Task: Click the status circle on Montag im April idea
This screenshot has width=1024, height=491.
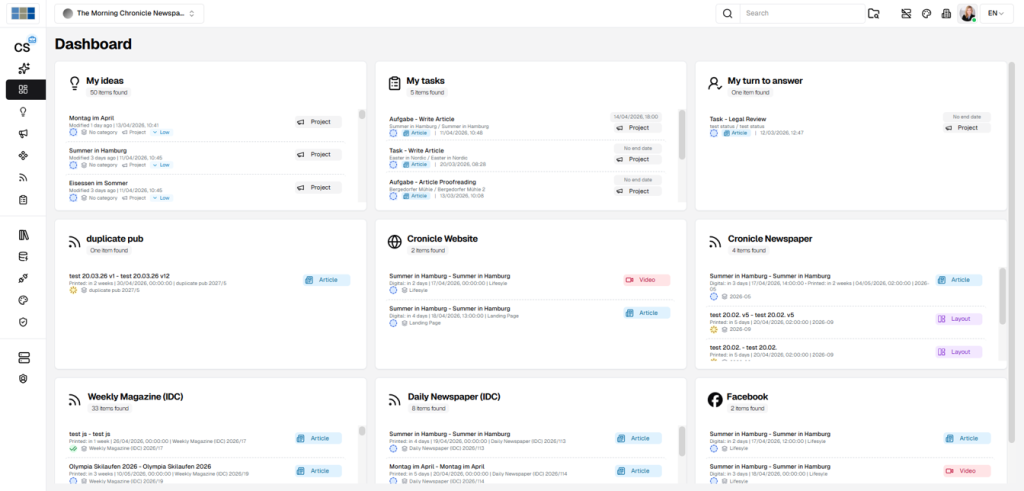Action: click(73, 132)
